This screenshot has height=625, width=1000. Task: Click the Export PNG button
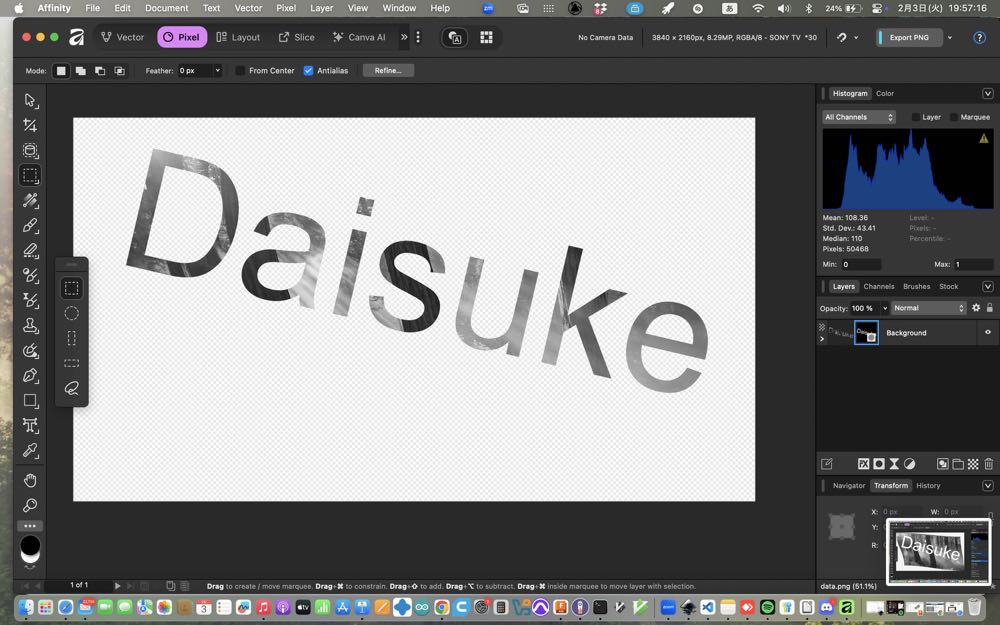909,38
